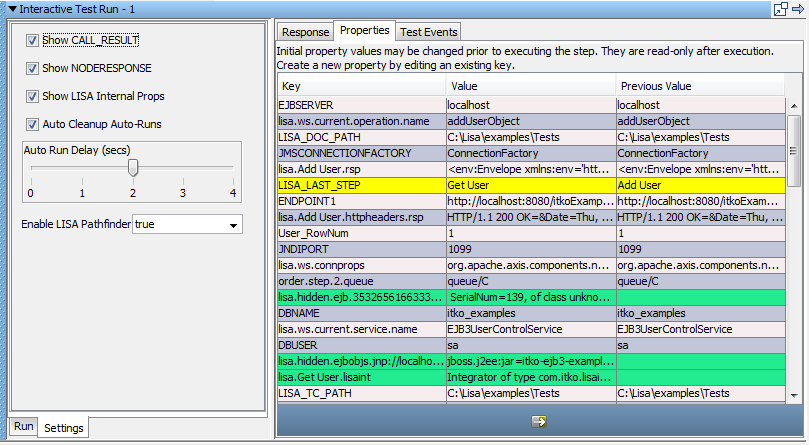Viewport: 809px width, 445px height.
Task: Click the lisa.hidden.ejbobjs.jnp key cell
Action: coord(362,361)
